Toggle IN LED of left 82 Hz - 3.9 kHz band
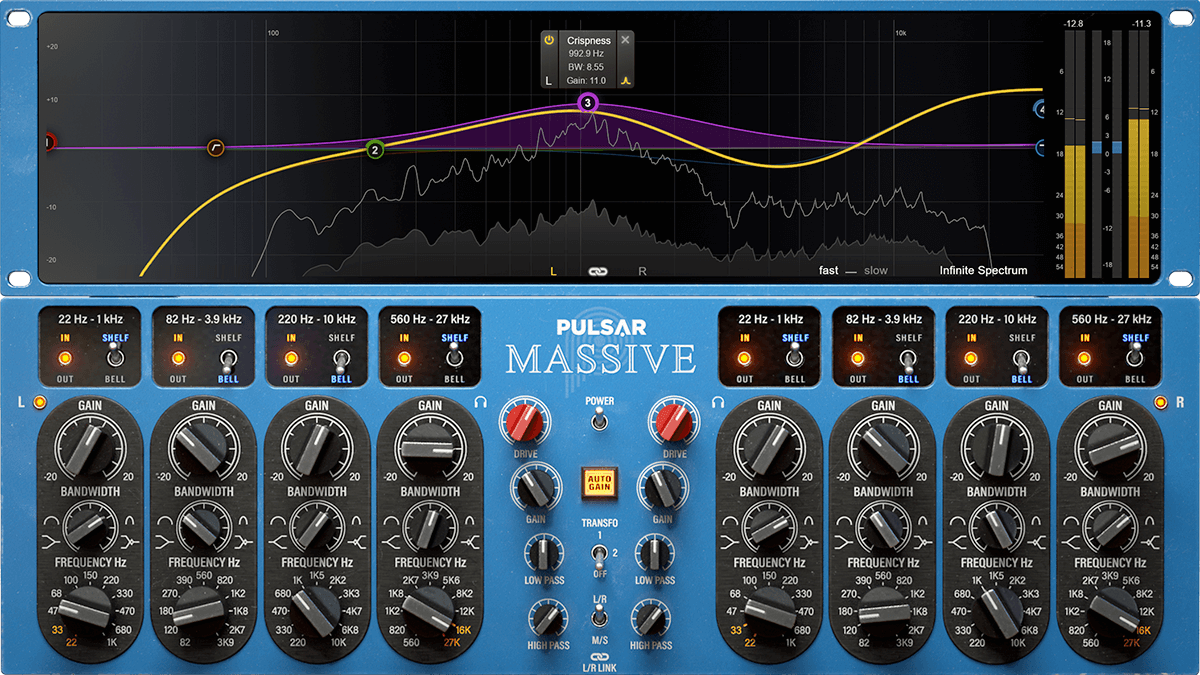The width and height of the screenshot is (1200, 675). [178, 358]
